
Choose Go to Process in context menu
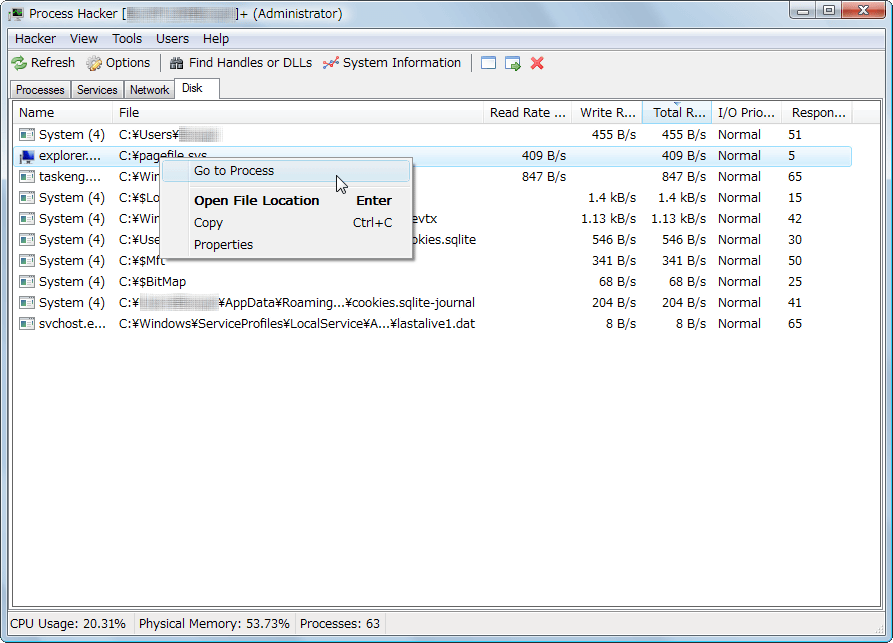point(286,171)
